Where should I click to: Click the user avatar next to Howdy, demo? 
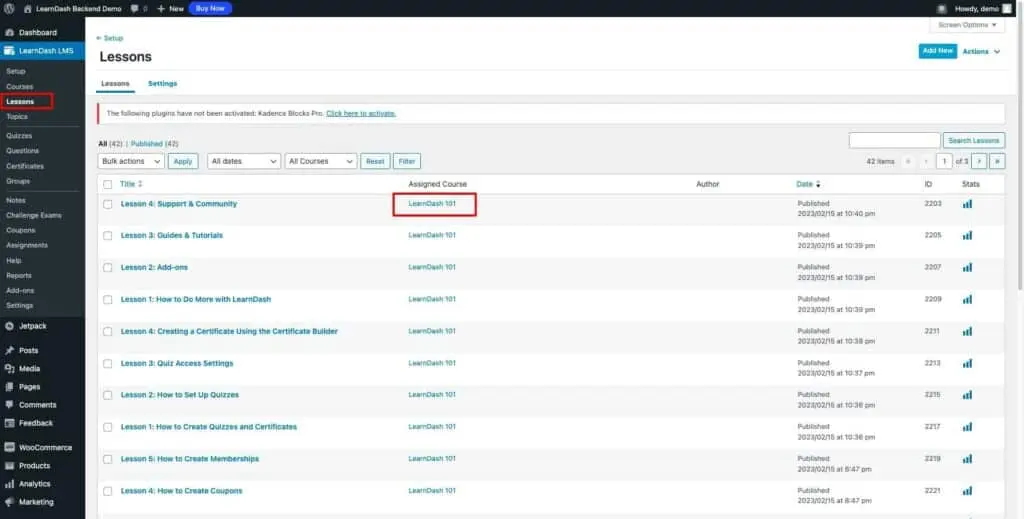pos(1006,8)
